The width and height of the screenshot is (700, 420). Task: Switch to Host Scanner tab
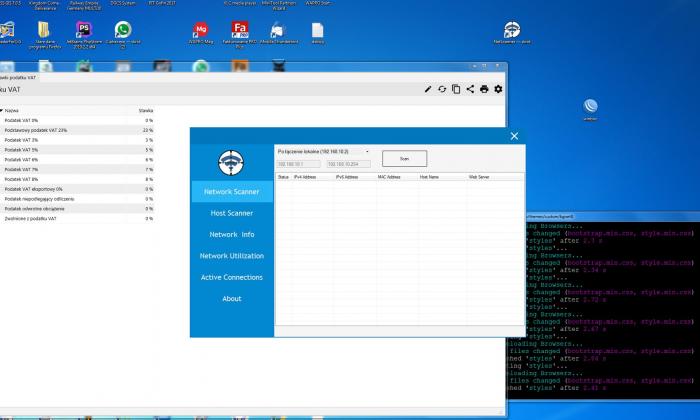231,213
